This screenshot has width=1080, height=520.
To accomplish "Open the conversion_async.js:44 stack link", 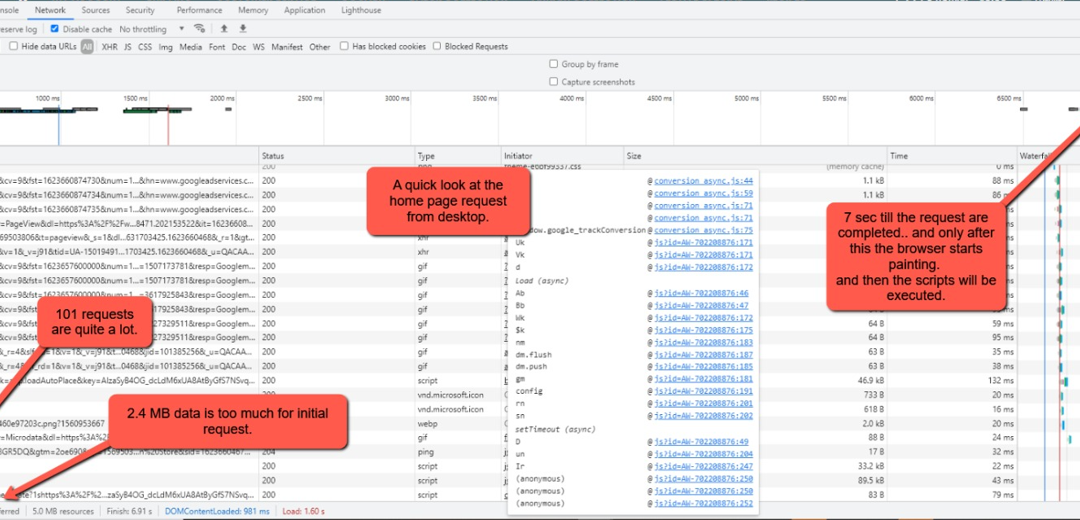I will 703,181.
